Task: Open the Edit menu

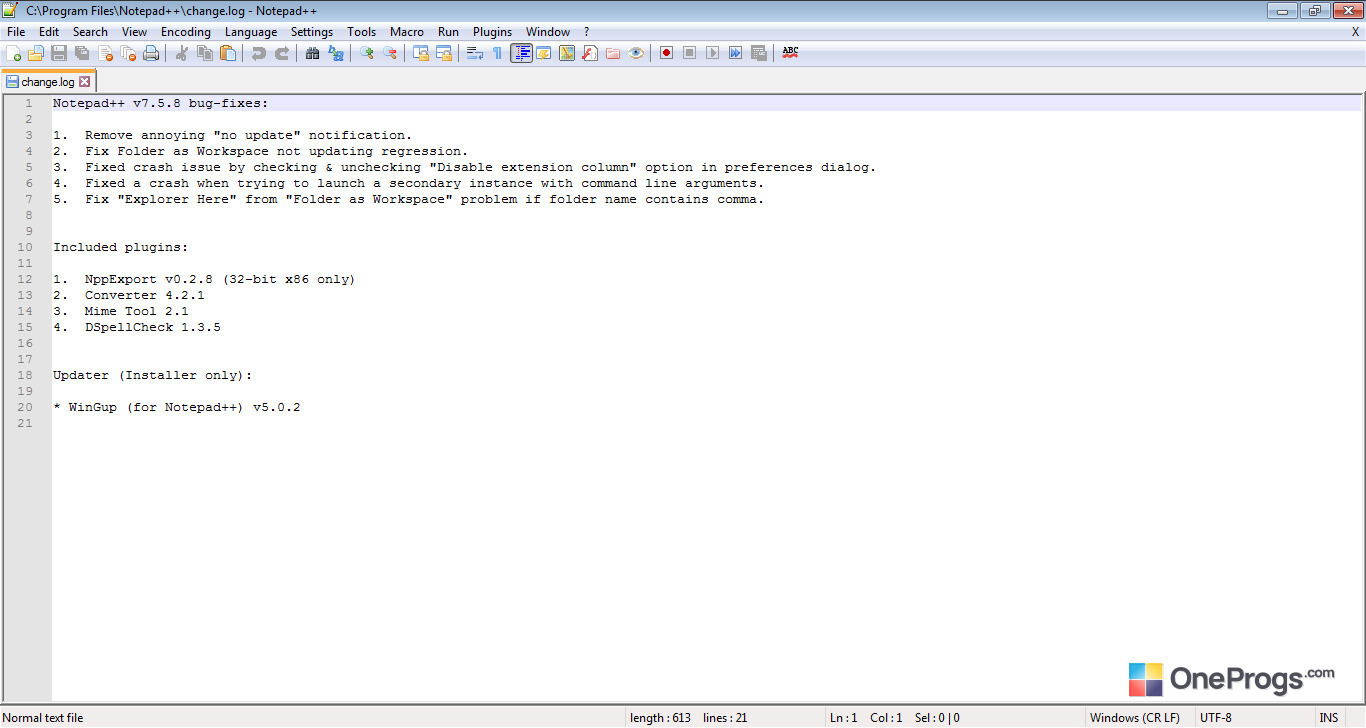Action: 49,32
